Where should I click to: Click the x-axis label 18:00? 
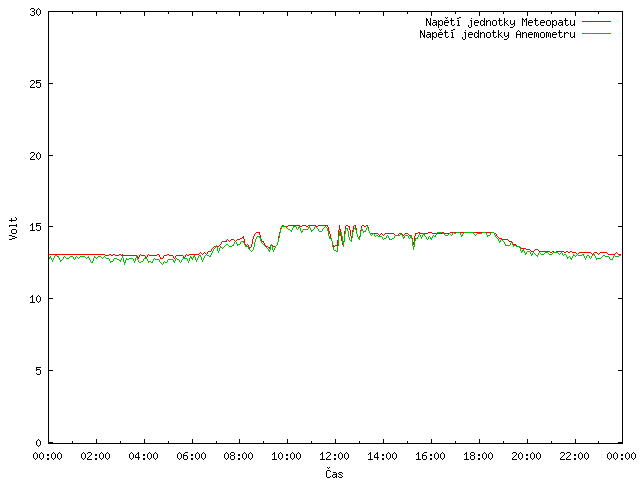pos(478,456)
